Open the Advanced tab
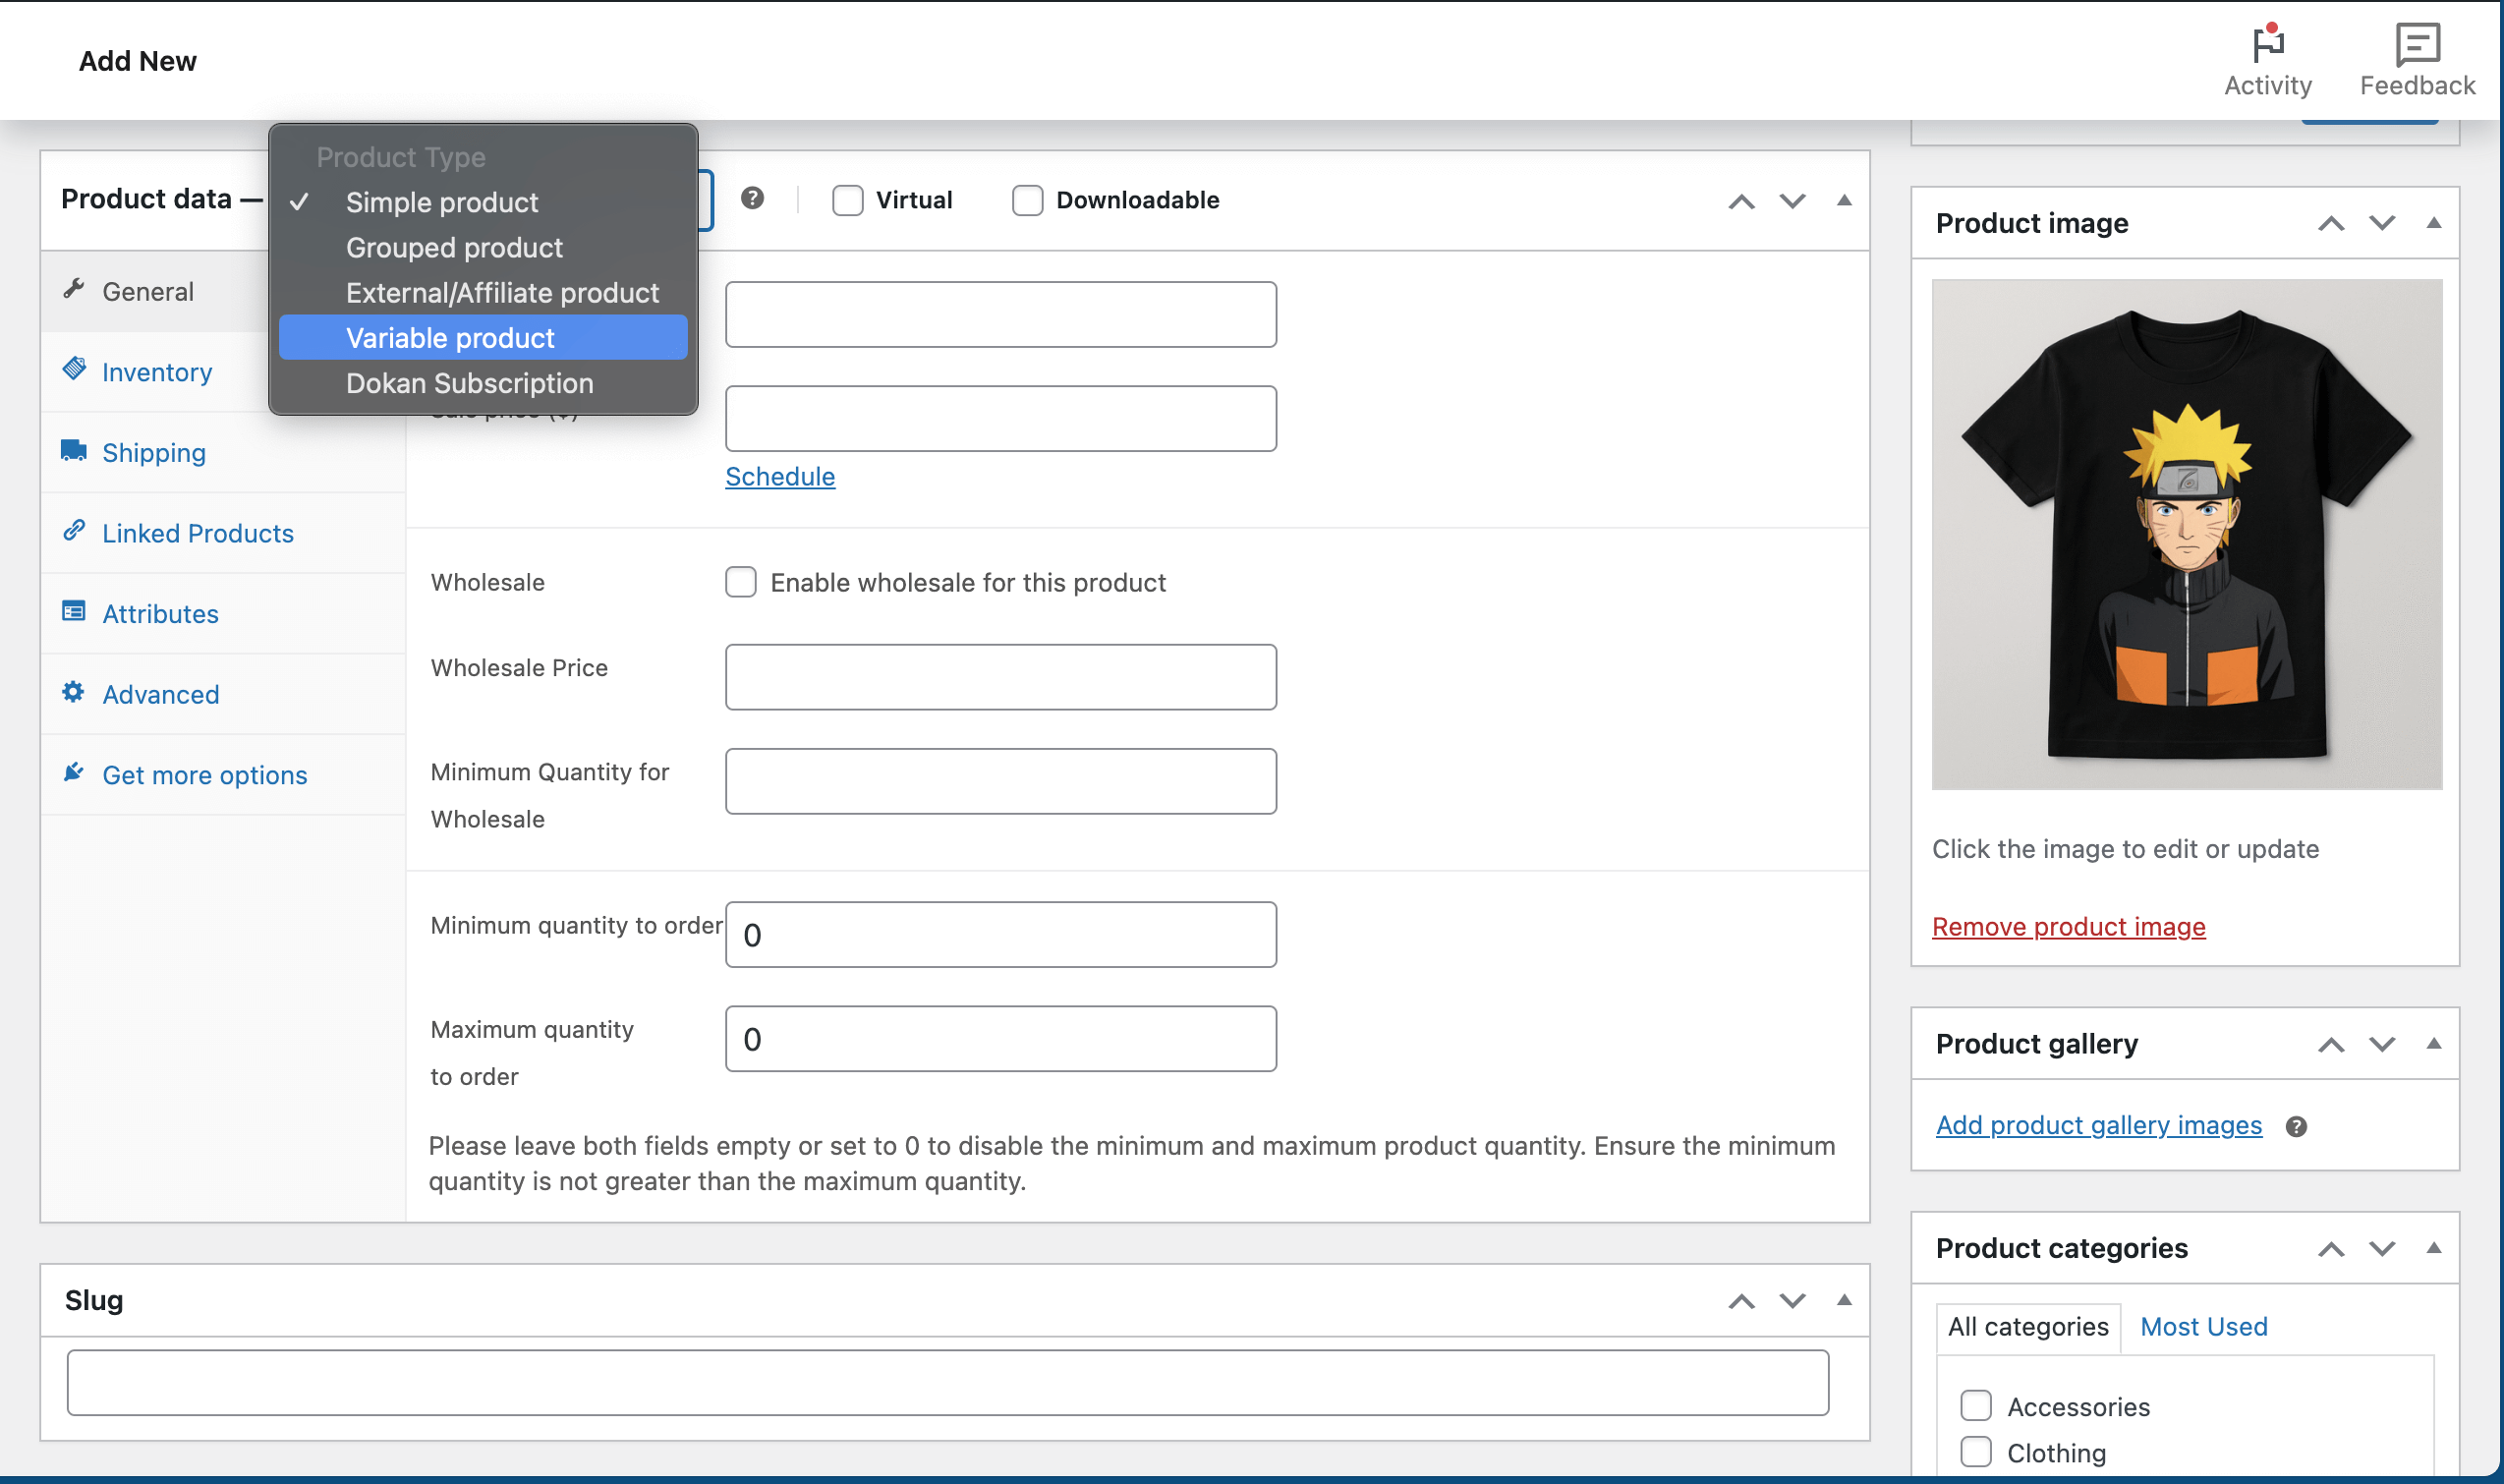2504x1484 pixels. [x=223, y=694]
